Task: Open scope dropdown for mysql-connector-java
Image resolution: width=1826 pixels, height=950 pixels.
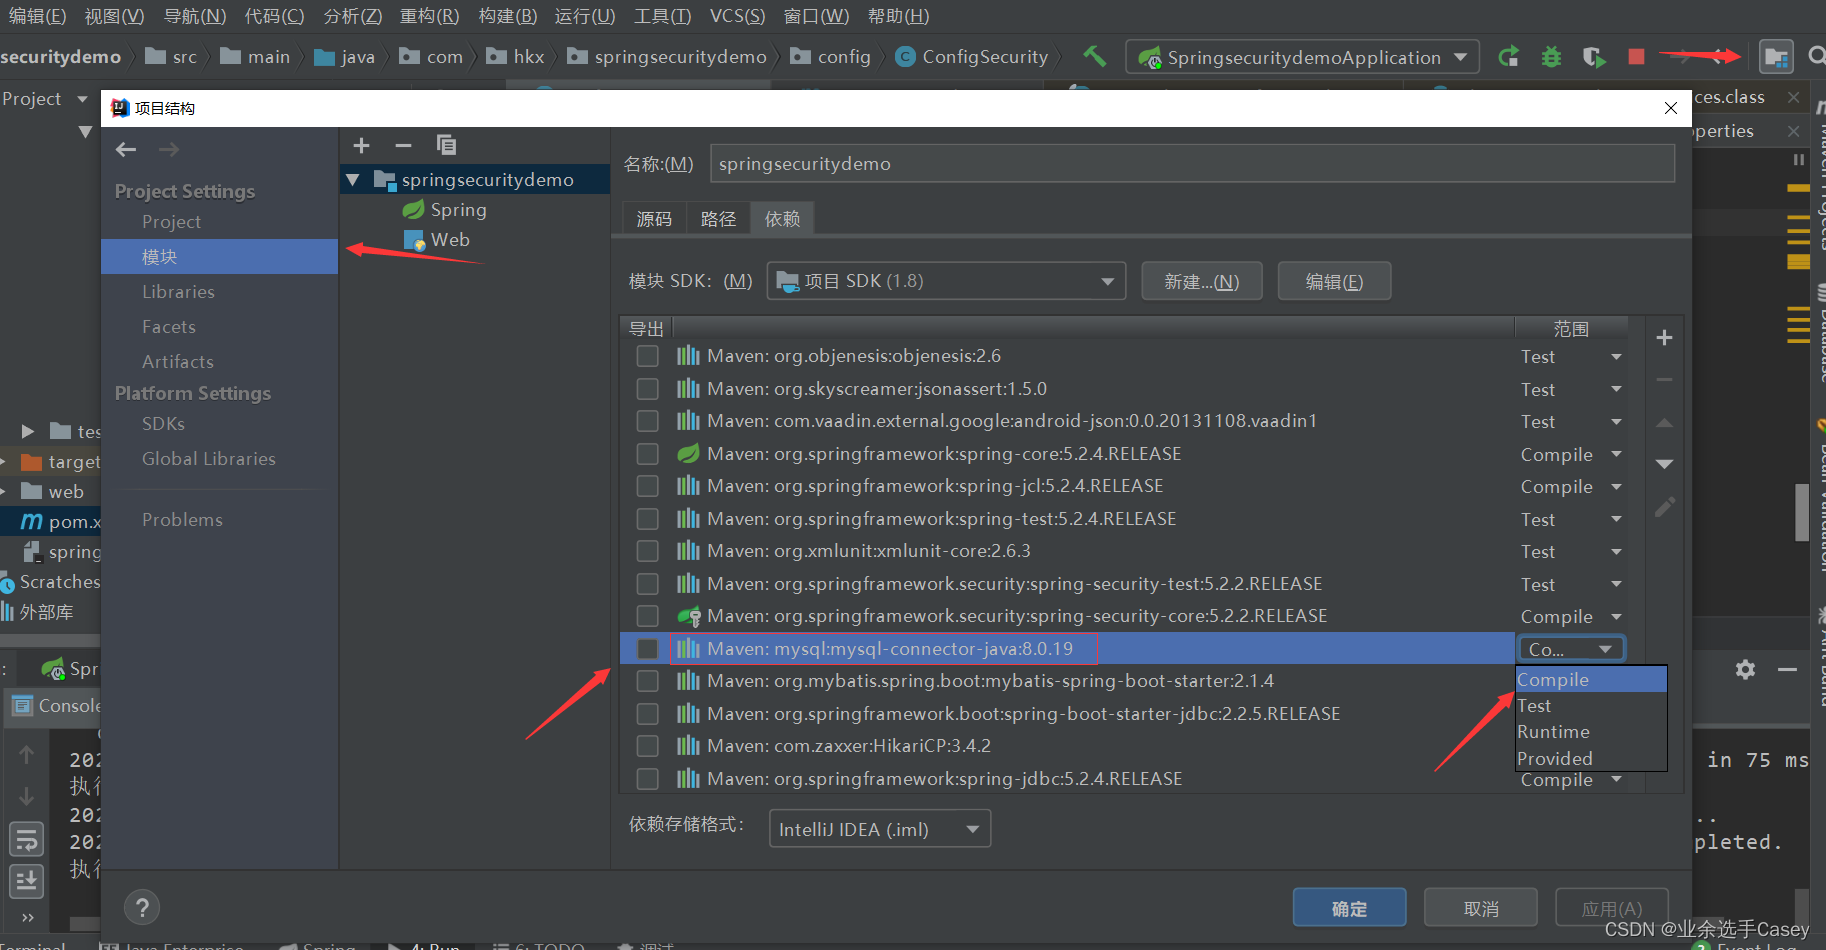Action: point(1572,649)
